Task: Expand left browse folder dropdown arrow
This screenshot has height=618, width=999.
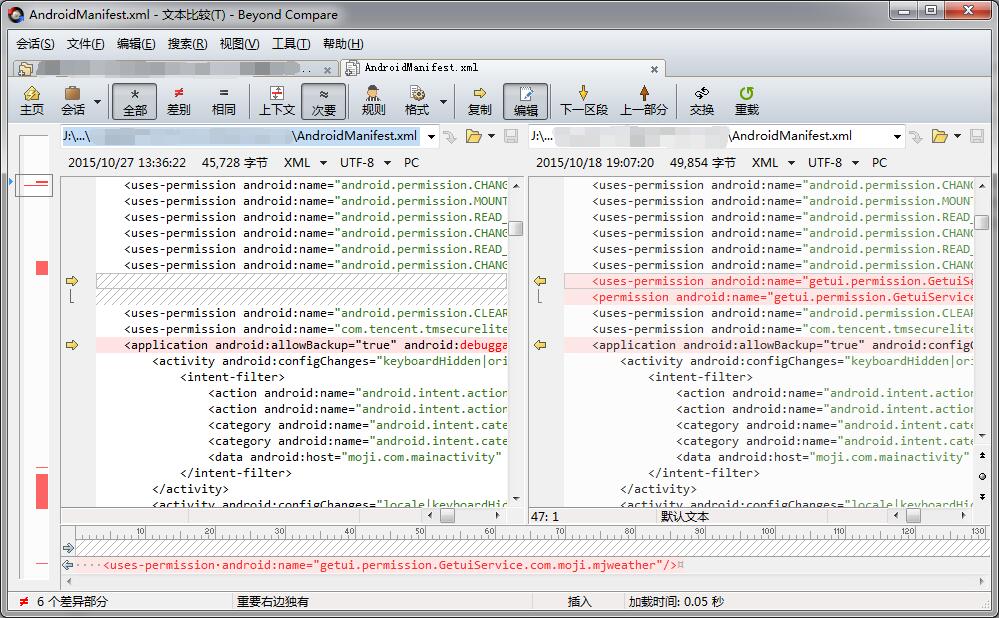Action: click(x=491, y=136)
